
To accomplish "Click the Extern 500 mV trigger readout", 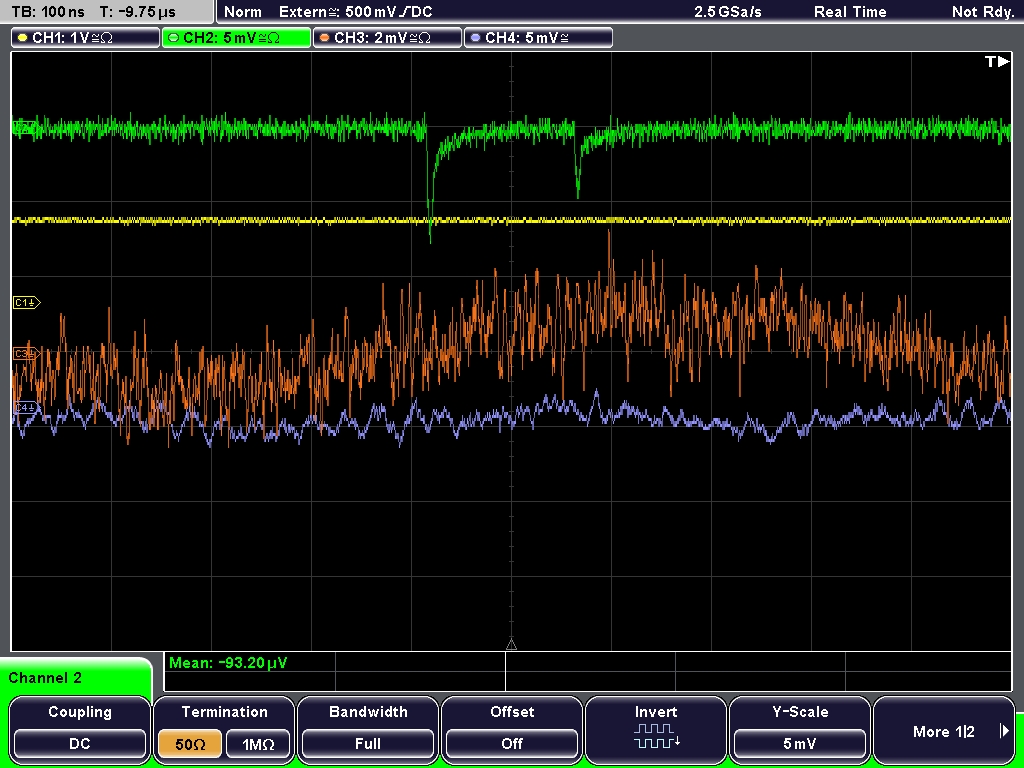I will [355, 12].
